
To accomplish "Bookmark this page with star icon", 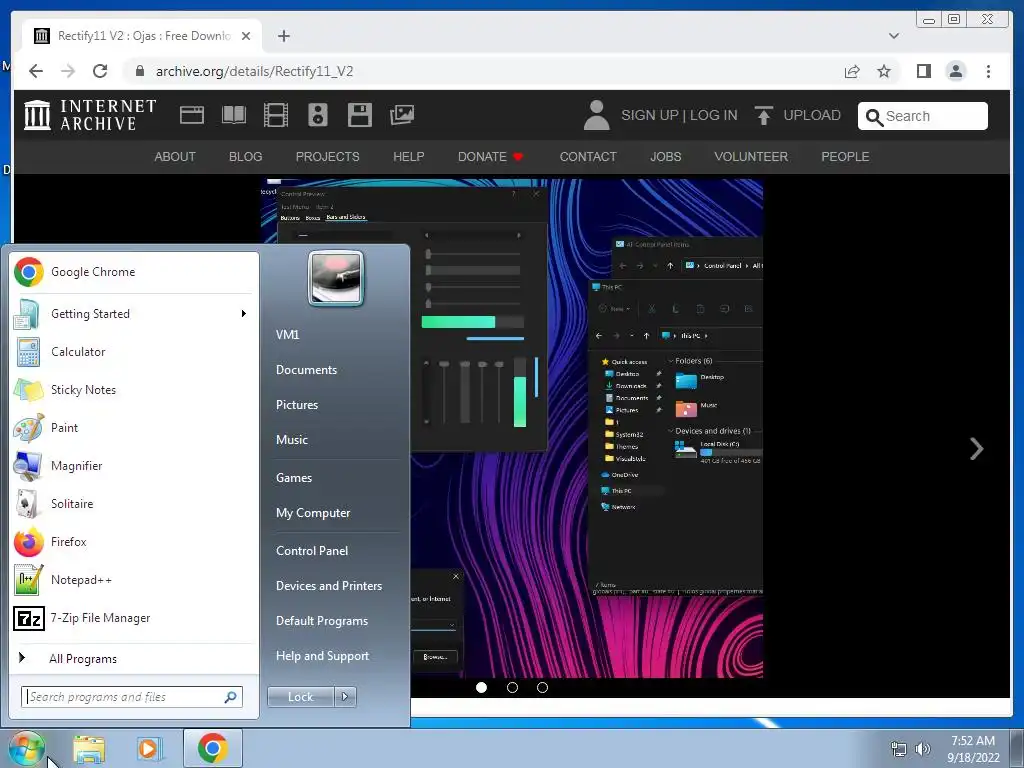I will pyautogui.click(x=884, y=71).
